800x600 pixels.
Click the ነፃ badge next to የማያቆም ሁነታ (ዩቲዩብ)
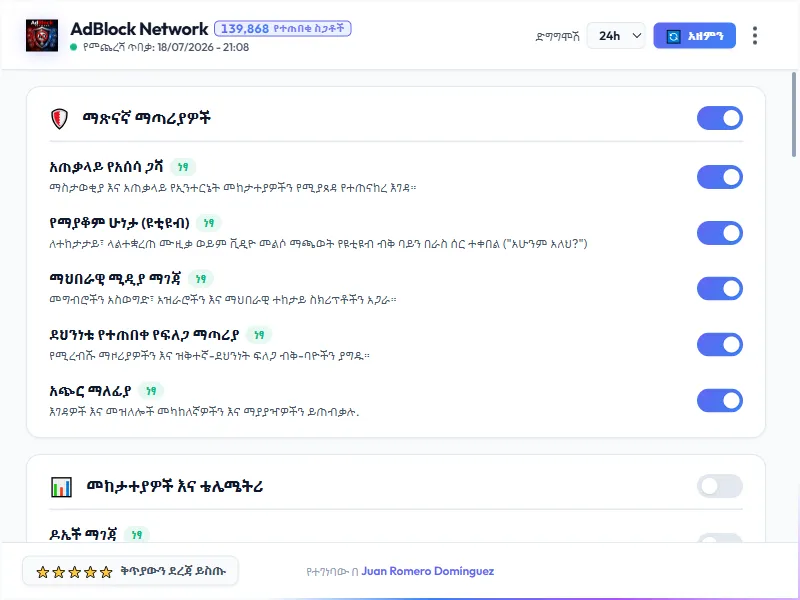(209, 223)
